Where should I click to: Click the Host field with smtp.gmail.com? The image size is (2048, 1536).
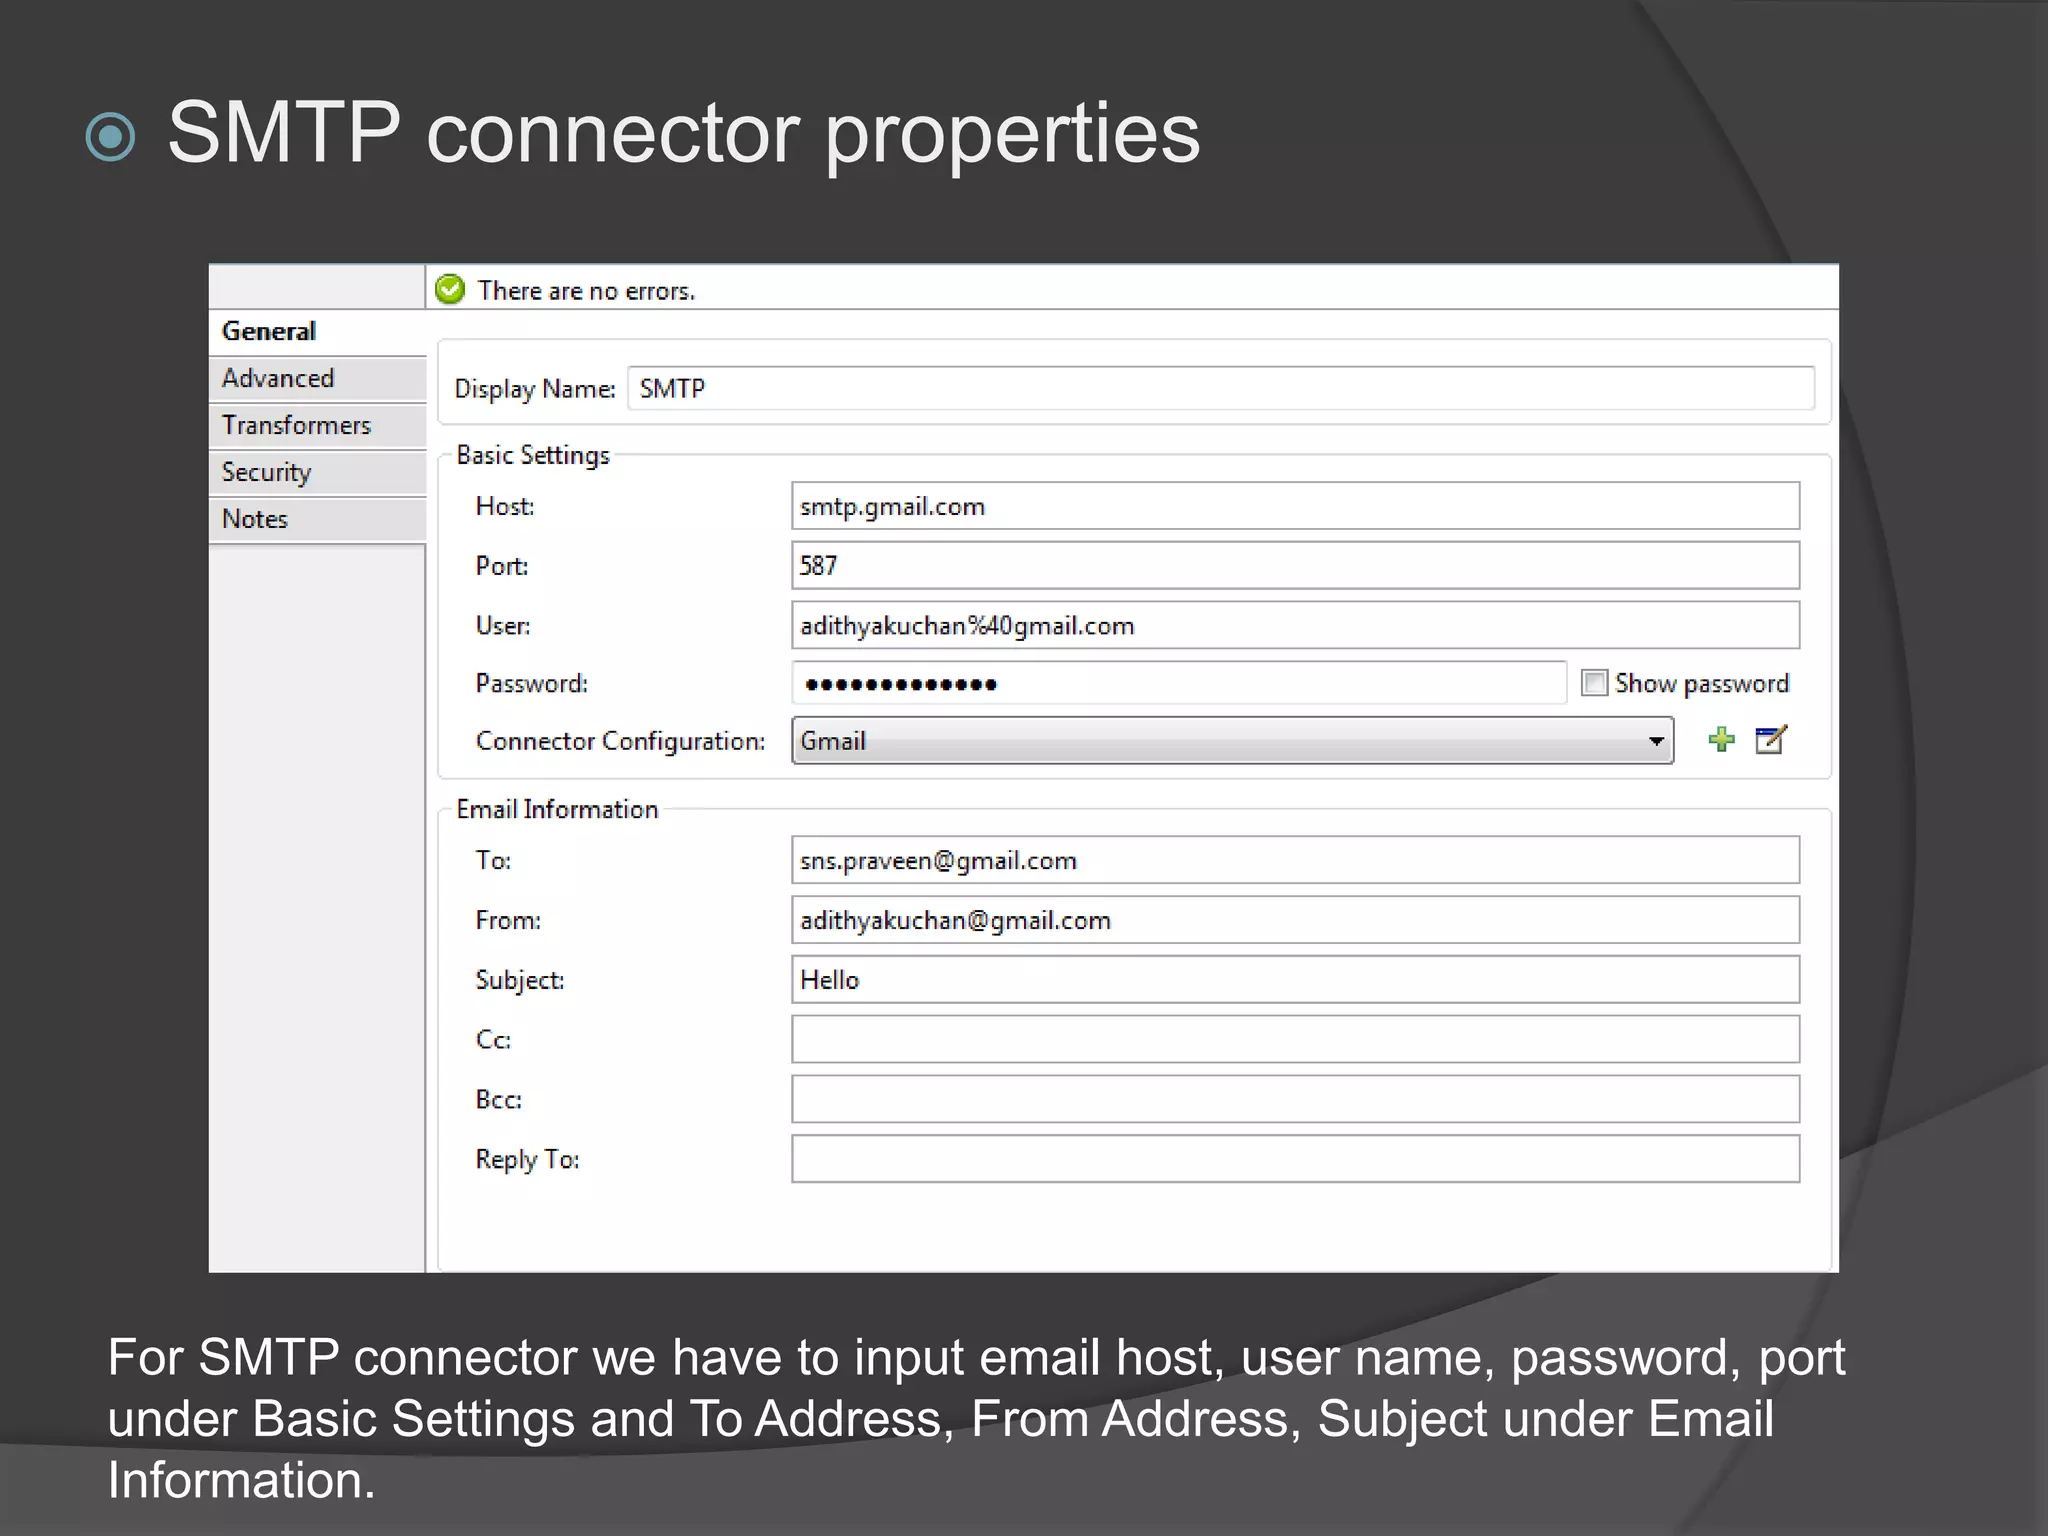pyautogui.click(x=1295, y=506)
